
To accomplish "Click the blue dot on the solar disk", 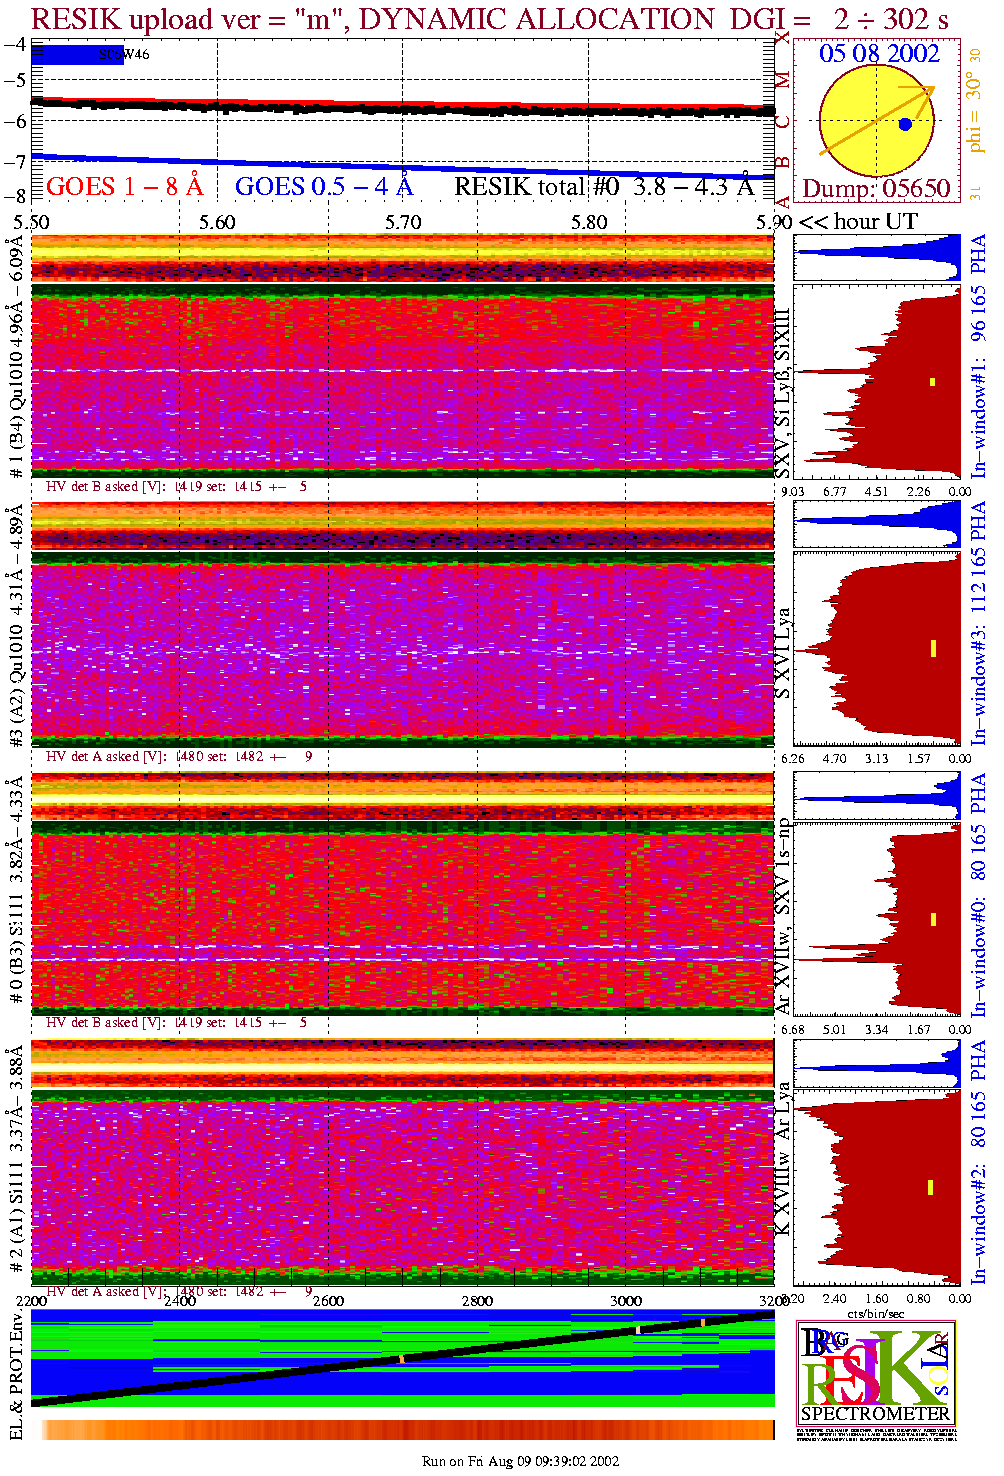I will (905, 125).
